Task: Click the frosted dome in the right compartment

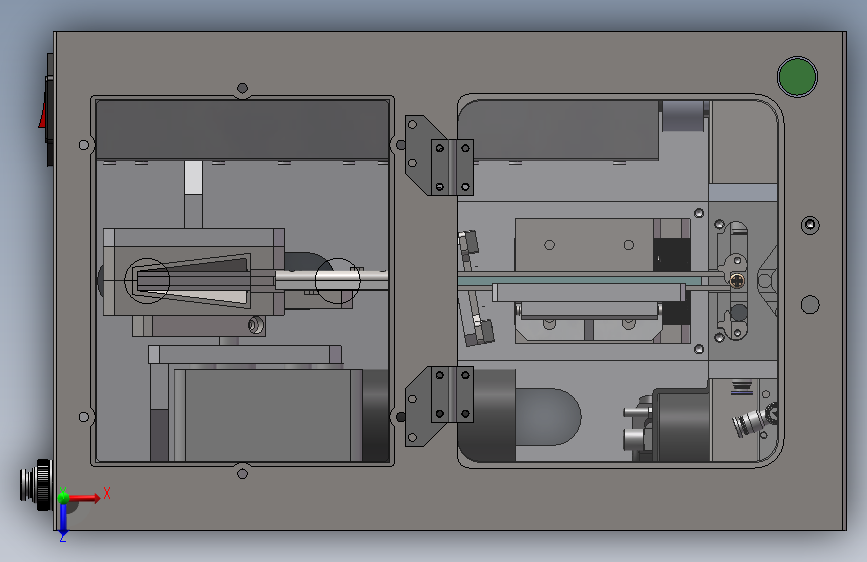Action: point(549,417)
